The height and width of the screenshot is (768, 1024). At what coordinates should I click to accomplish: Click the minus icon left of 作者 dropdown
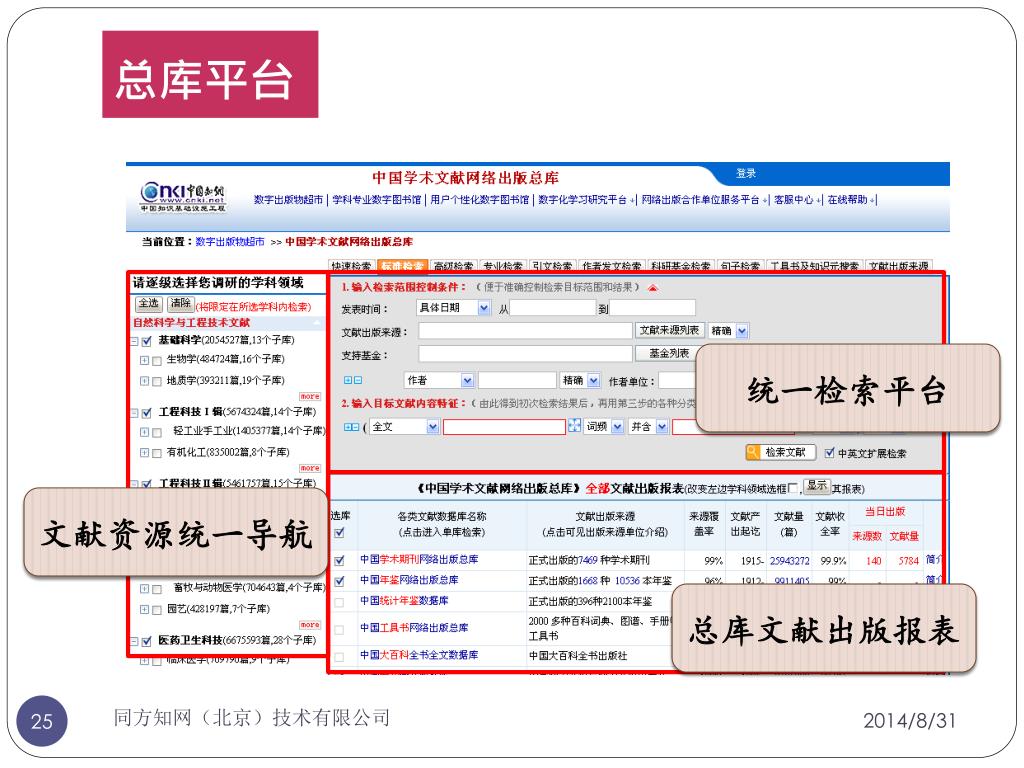click(x=358, y=380)
